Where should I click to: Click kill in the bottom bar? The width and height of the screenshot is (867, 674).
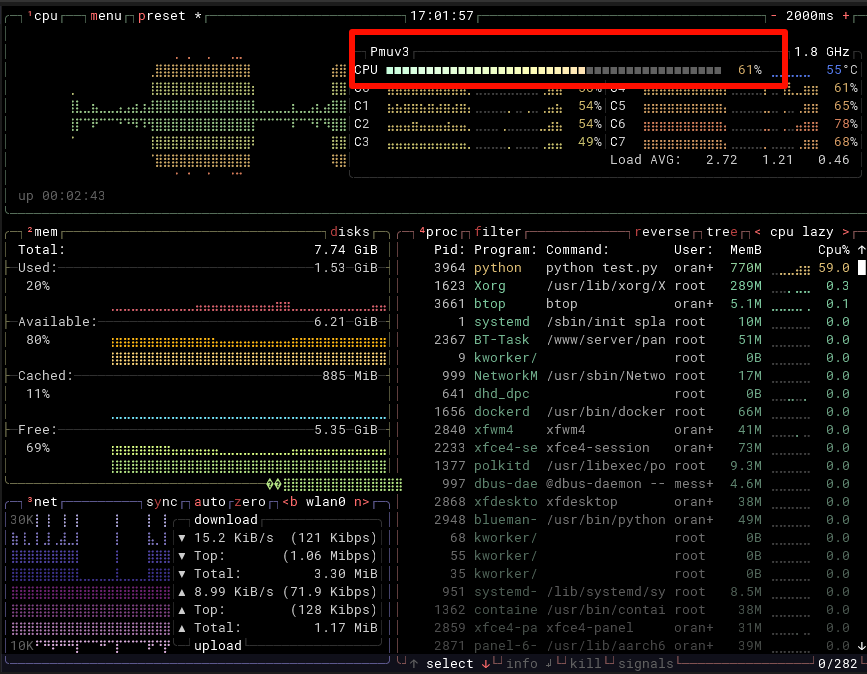(585, 663)
